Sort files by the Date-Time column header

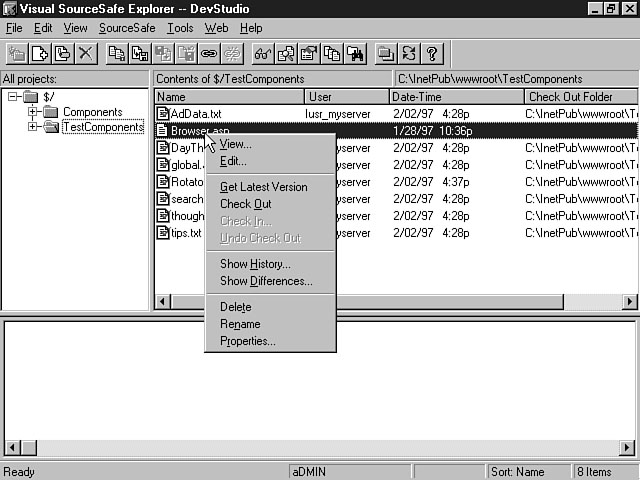click(455, 97)
